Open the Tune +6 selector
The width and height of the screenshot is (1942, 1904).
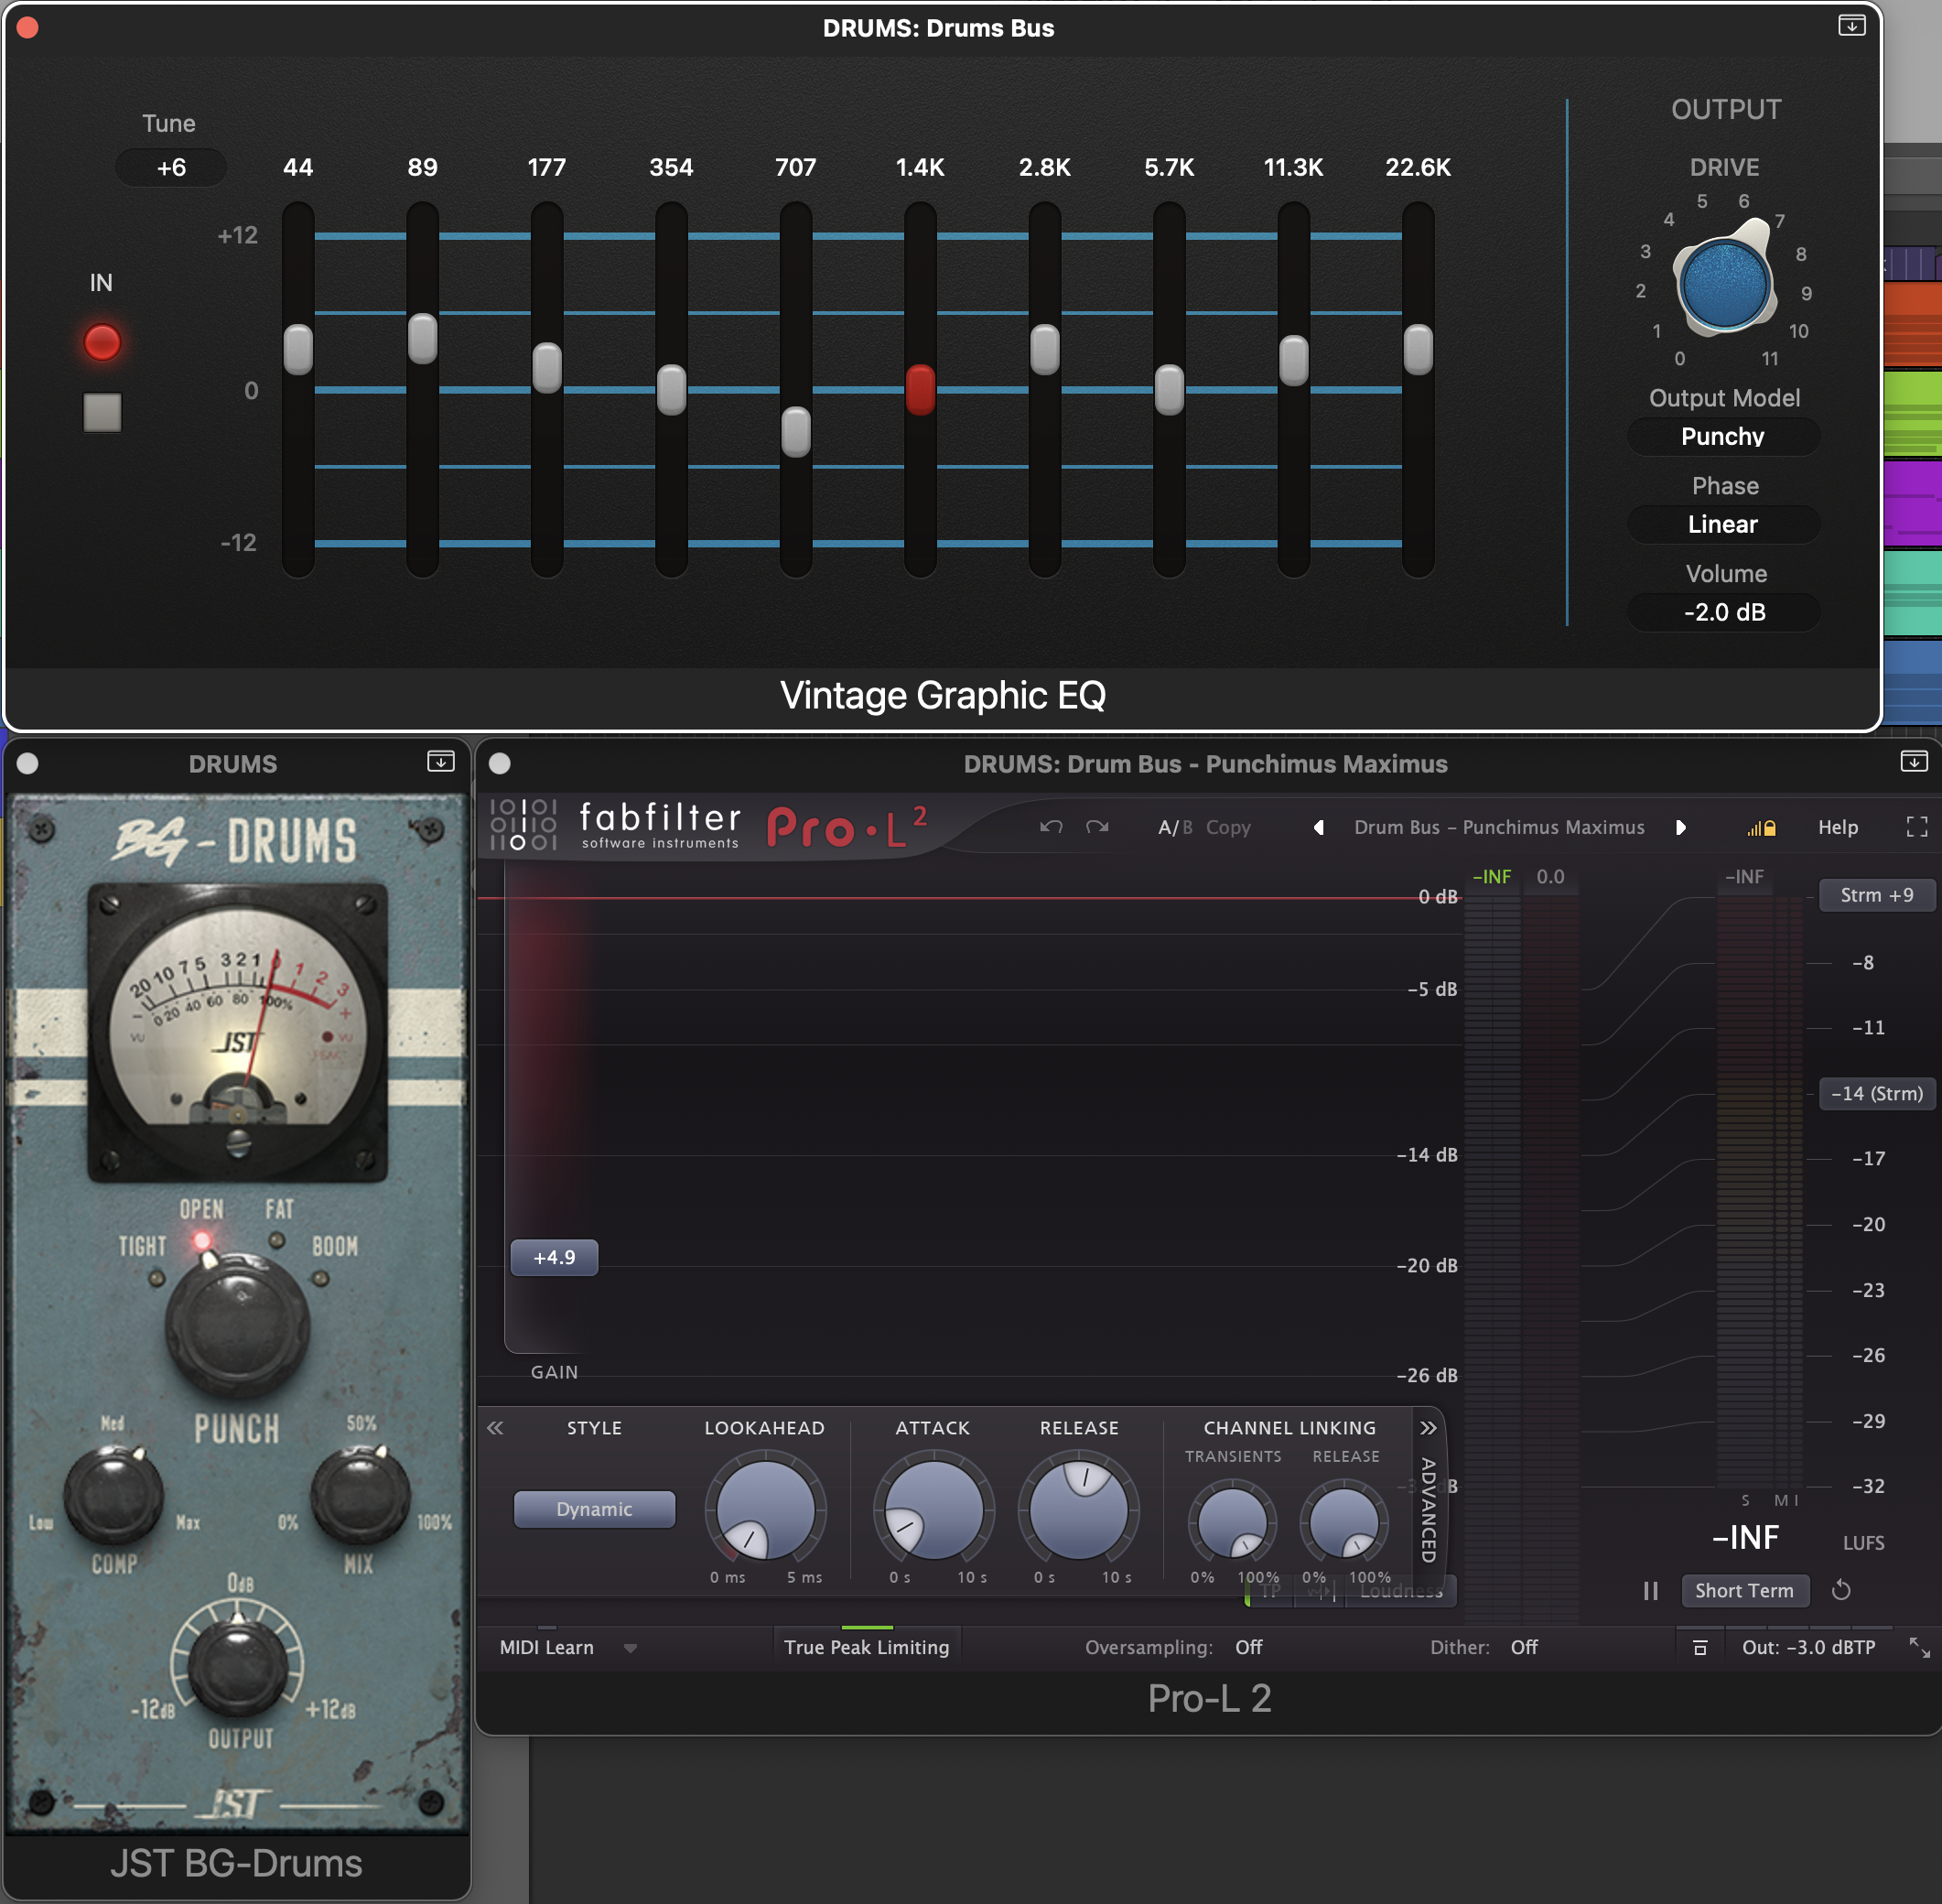tap(171, 167)
